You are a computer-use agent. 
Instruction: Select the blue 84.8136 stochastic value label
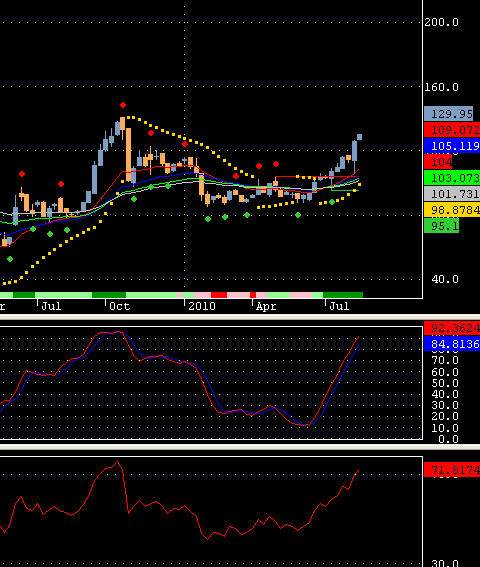click(x=452, y=344)
